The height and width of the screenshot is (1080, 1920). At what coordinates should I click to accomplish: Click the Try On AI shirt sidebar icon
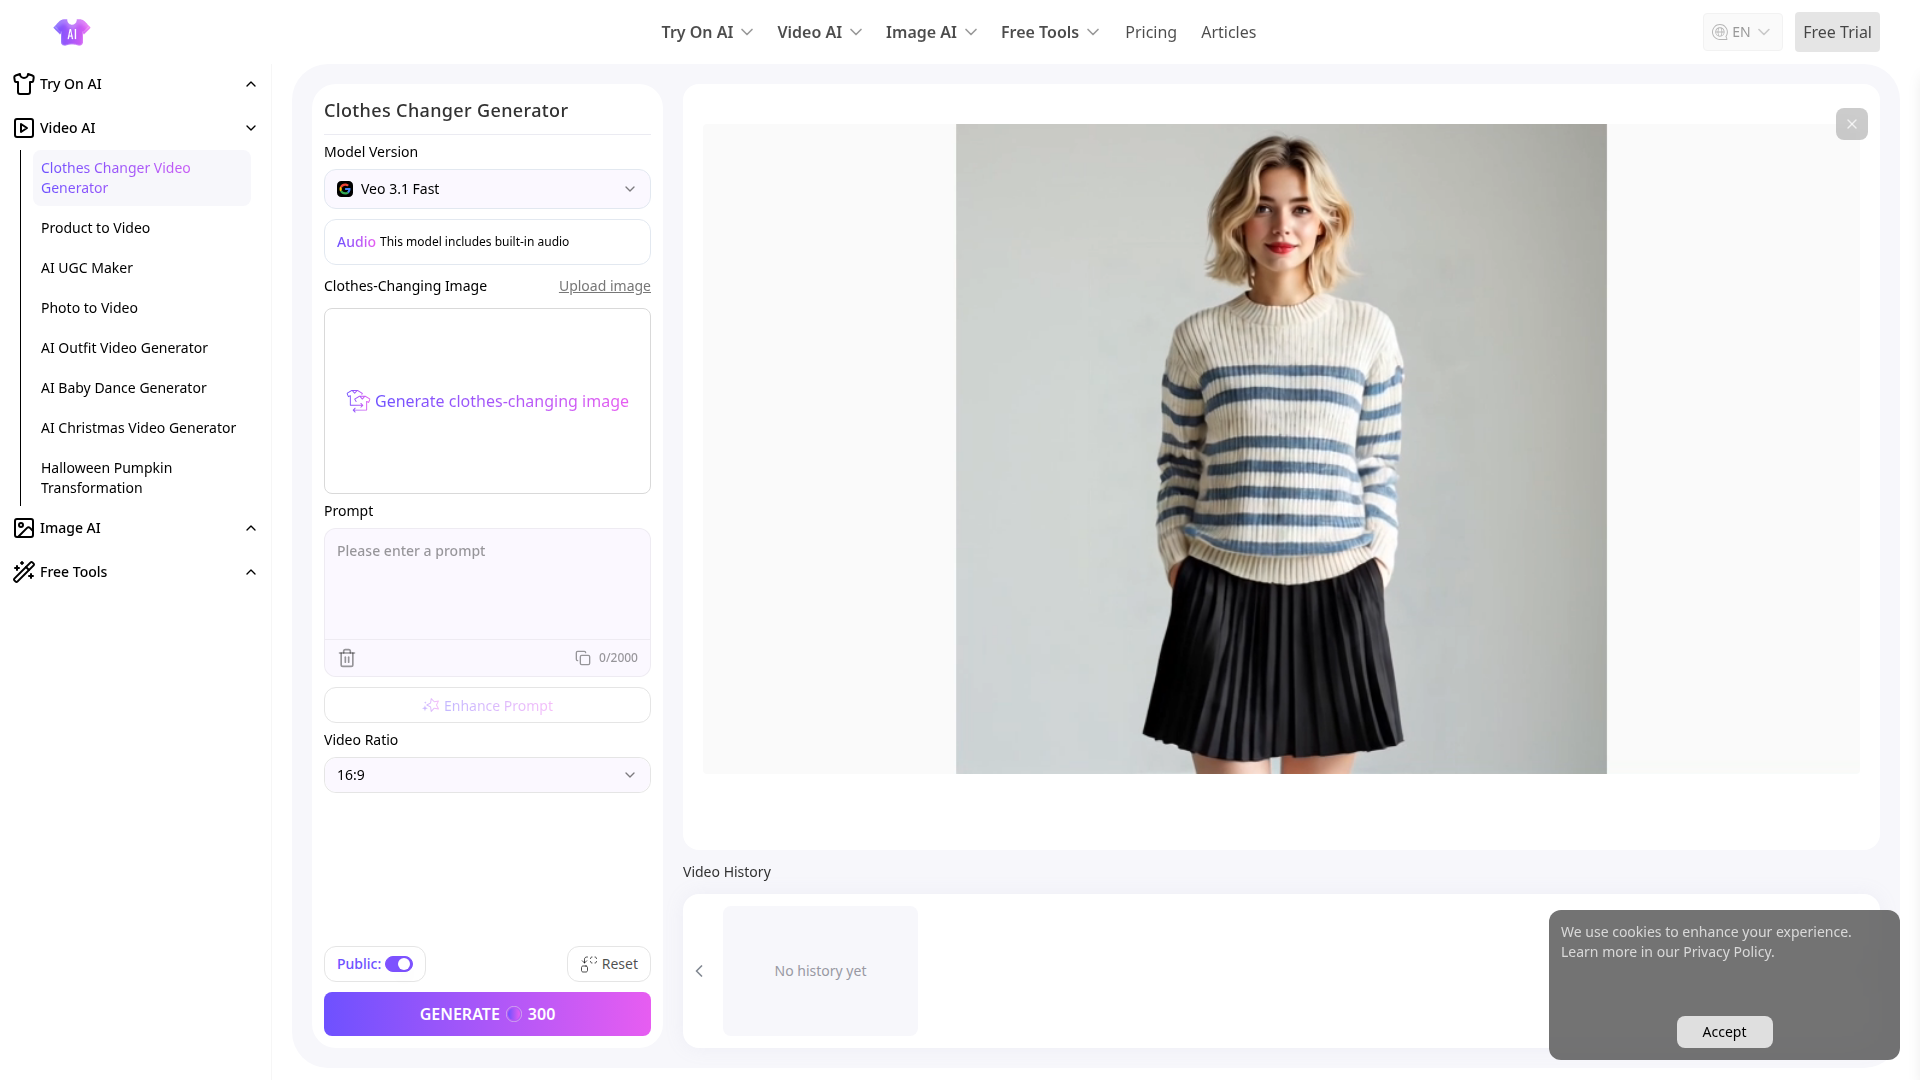pos(24,84)
